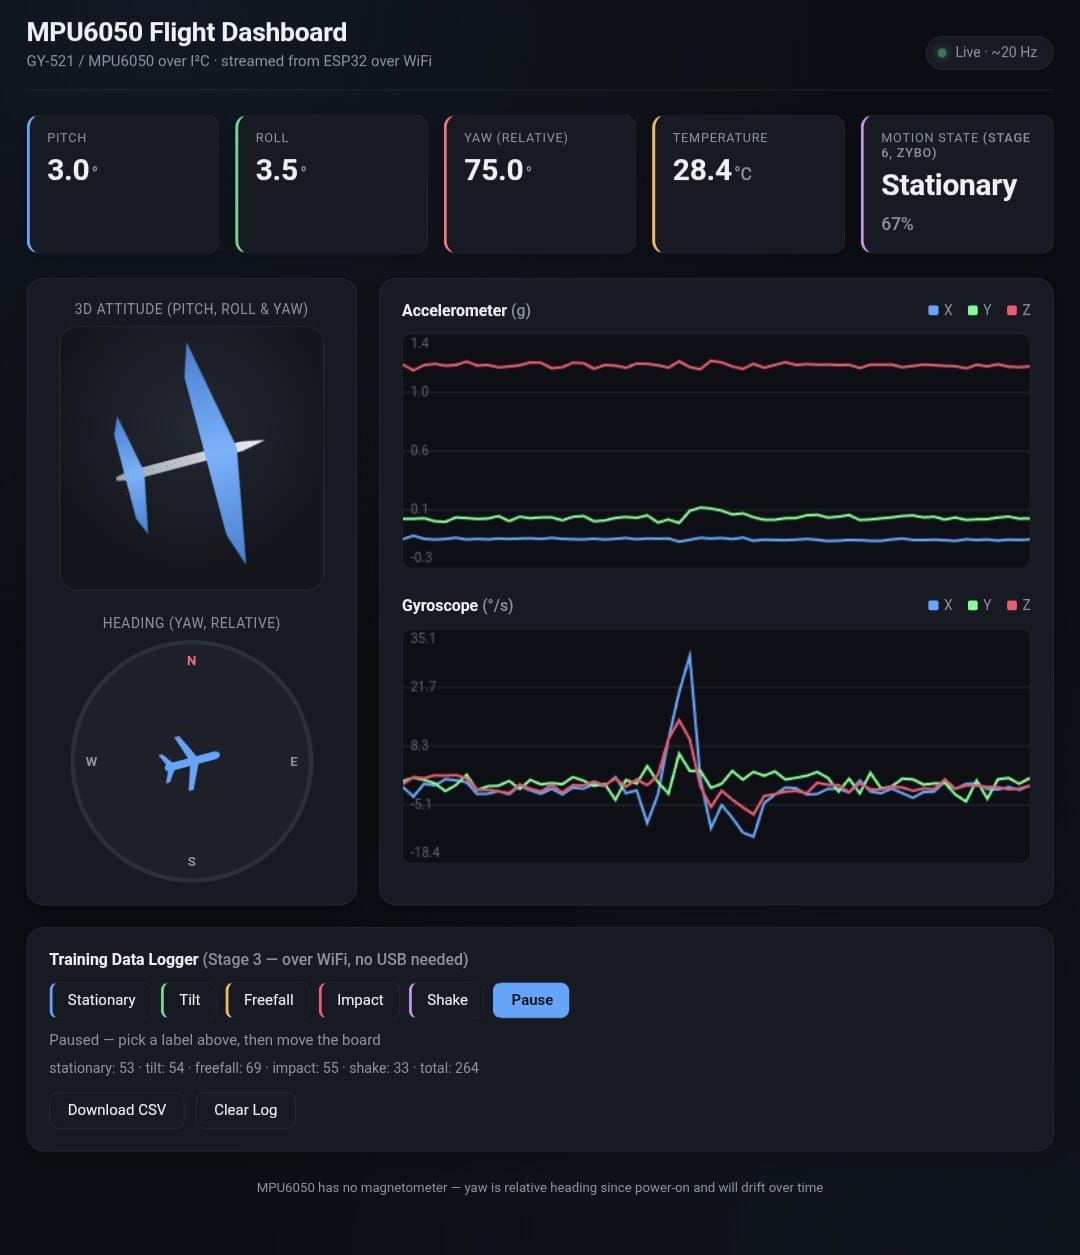Click the Gyroscope (°/s) chart title

(x=457, y=606)
